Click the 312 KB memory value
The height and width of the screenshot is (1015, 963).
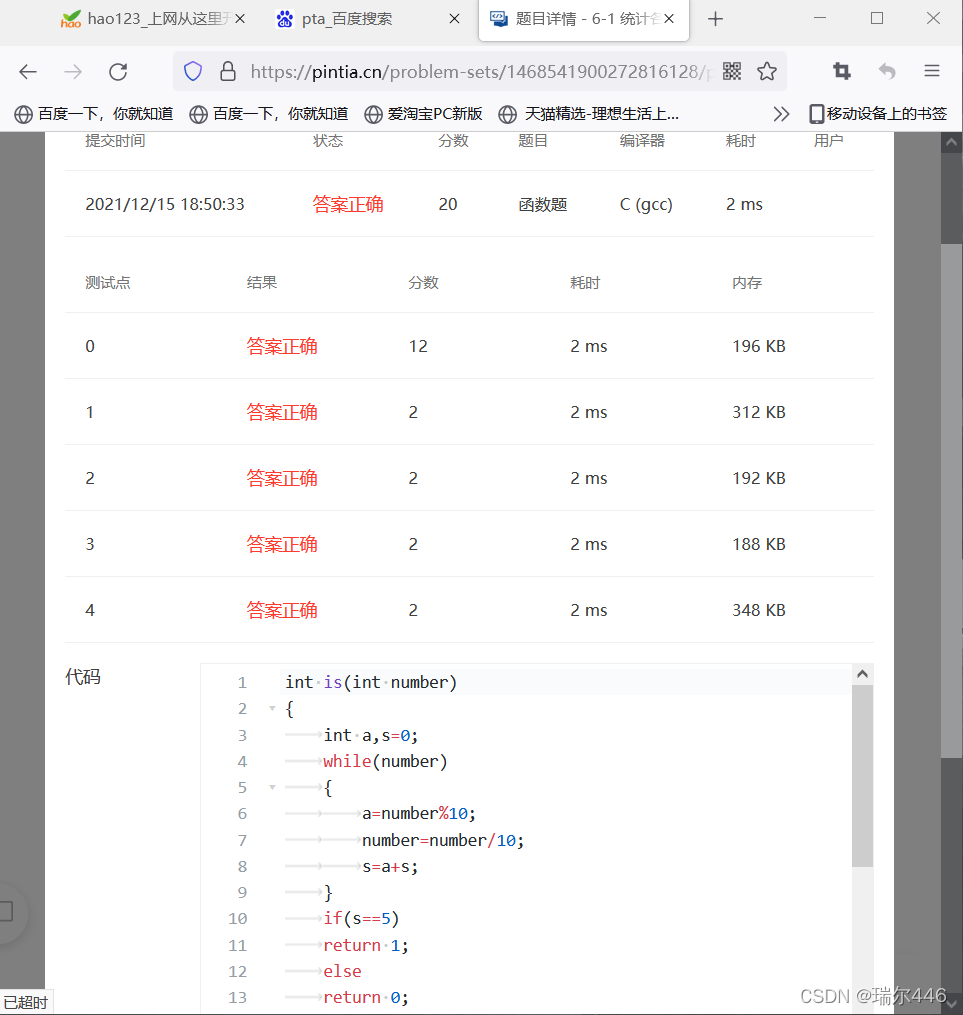point(758,412)
